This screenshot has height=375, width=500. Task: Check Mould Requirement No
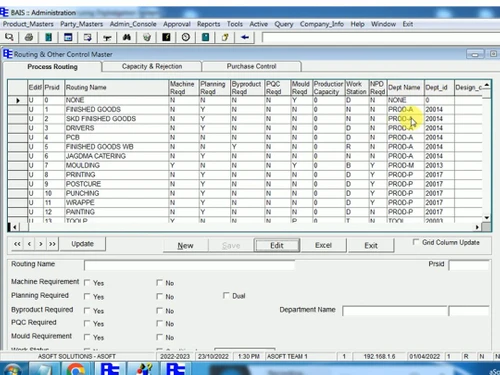159,337
